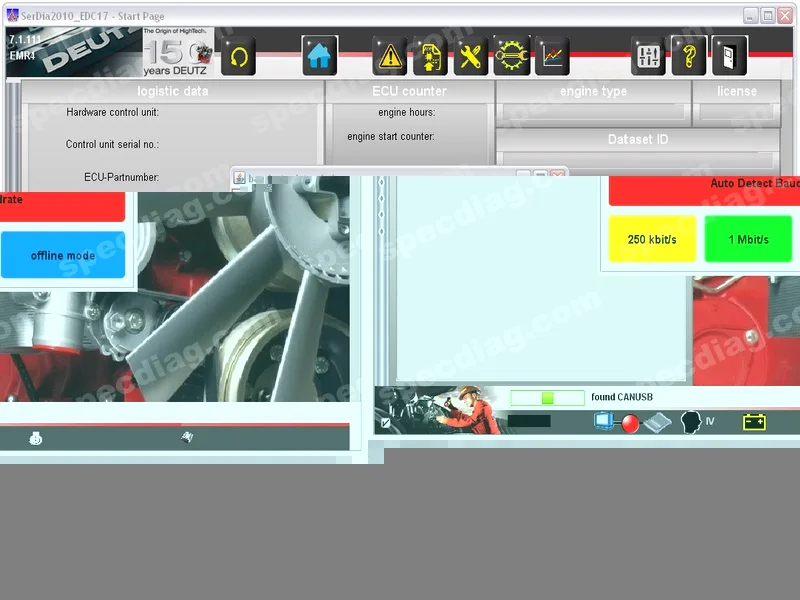Click the 'ECU-Partnumber:' label
Image resolution: width=800 pixels, height=600 pixels.
[x=121, y=177]
